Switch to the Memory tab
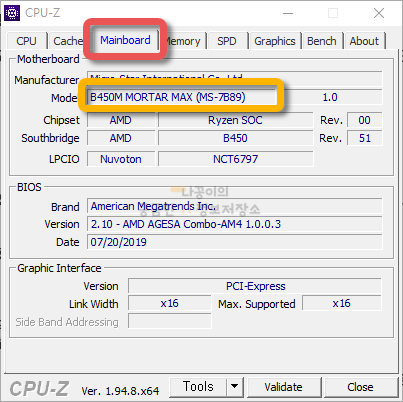 [184, 41]
